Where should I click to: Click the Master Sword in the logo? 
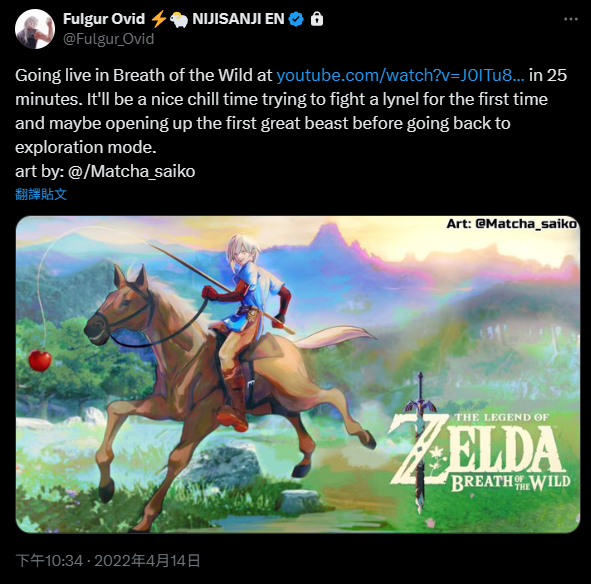pos(420,443)
